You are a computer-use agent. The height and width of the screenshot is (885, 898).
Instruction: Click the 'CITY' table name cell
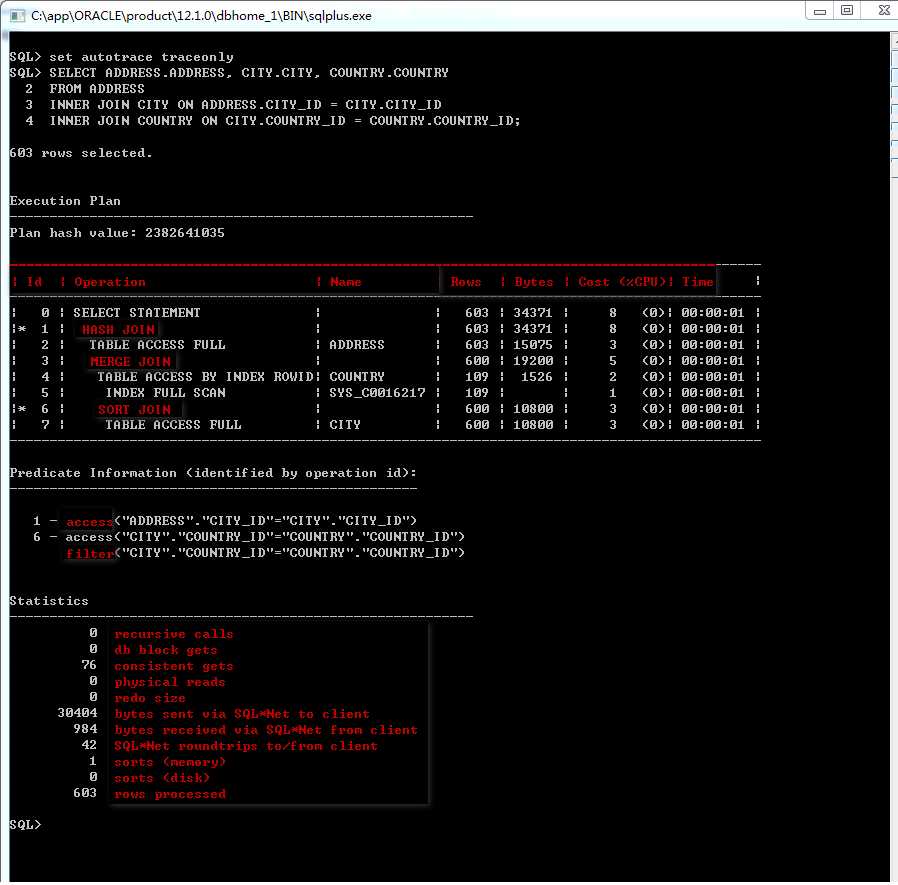[x=345, y=425]
